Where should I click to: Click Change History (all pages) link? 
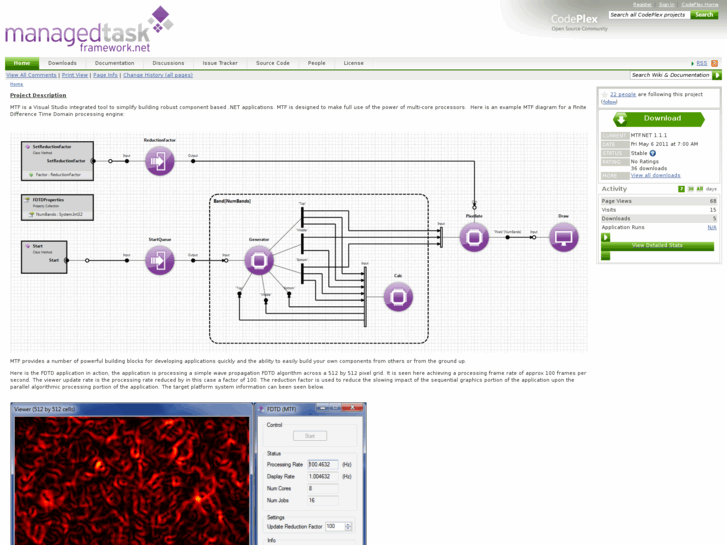click(x=158, y=75)
